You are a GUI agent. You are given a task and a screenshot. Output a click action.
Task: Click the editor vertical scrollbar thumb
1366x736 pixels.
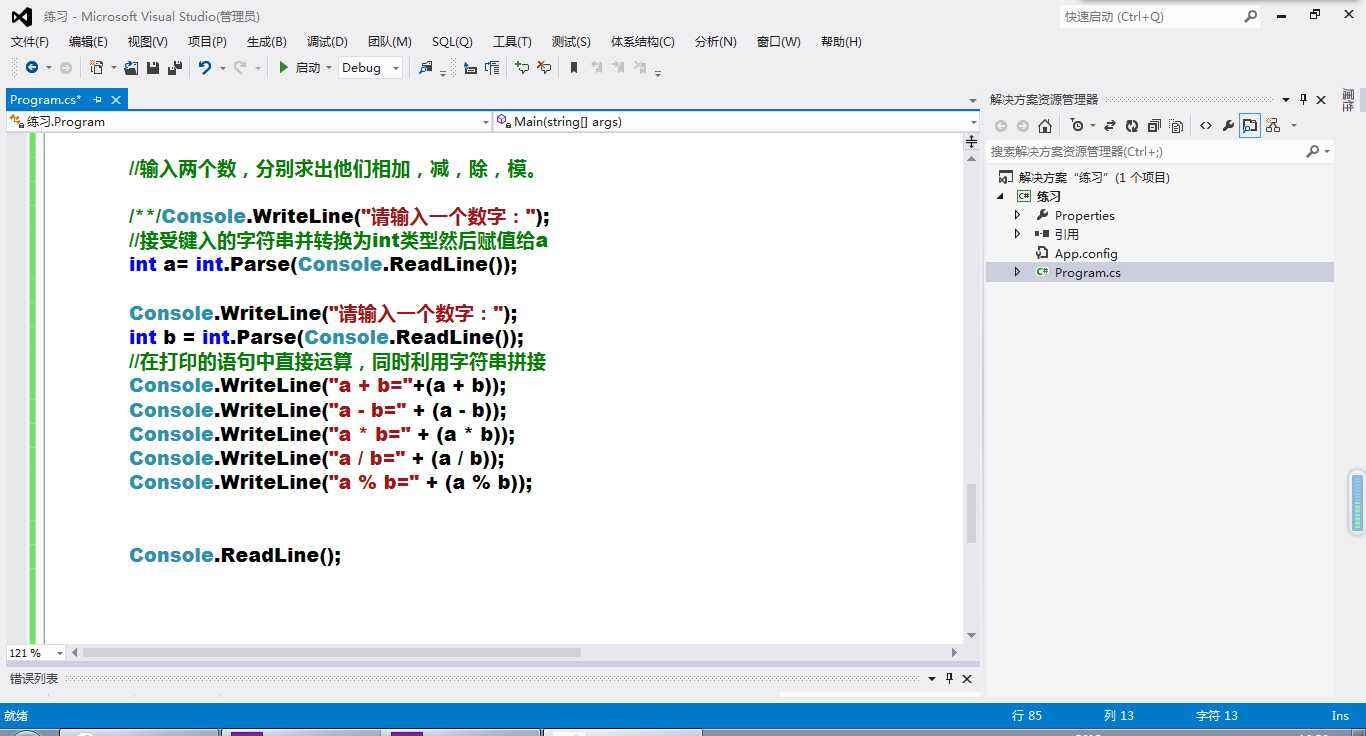pyautogui.click(x=970, y=513)
